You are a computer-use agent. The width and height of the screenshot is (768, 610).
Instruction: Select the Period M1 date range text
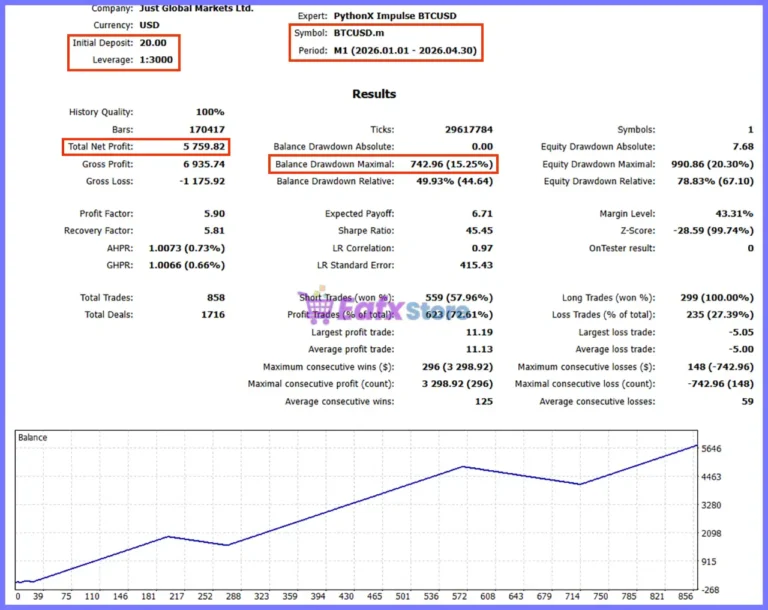coord(405,50)
